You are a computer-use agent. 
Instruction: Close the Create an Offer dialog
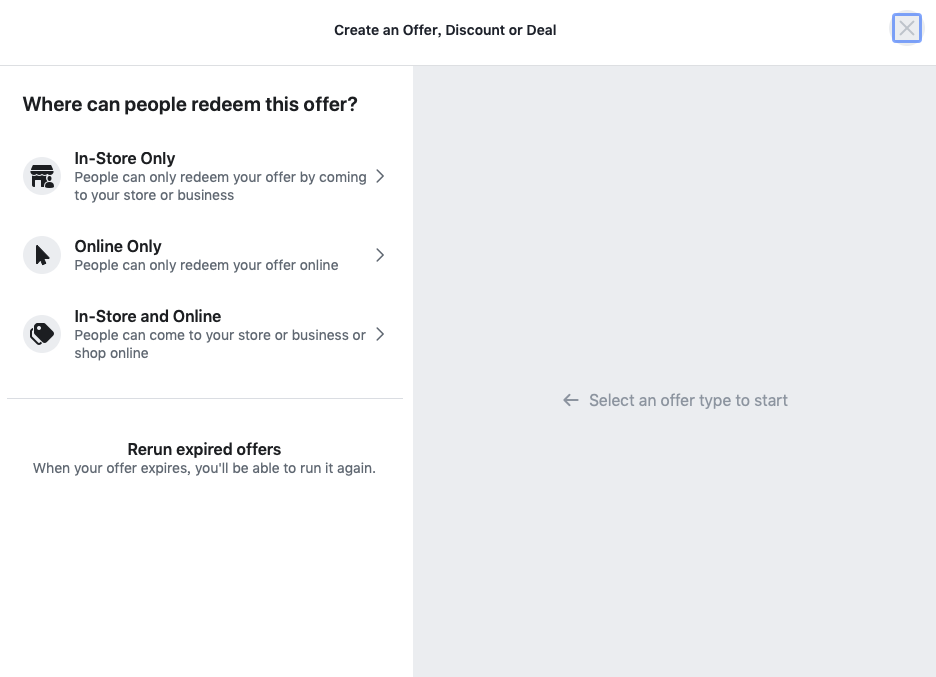pyautogui.click(x=907, y=29)
